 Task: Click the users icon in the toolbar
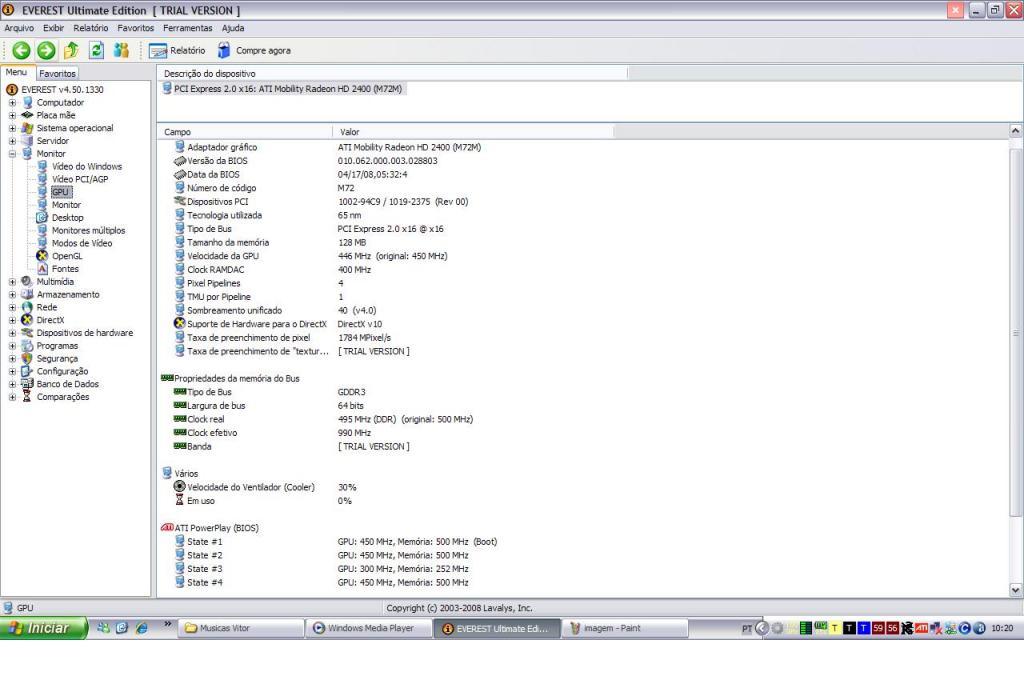click(121, 50)
